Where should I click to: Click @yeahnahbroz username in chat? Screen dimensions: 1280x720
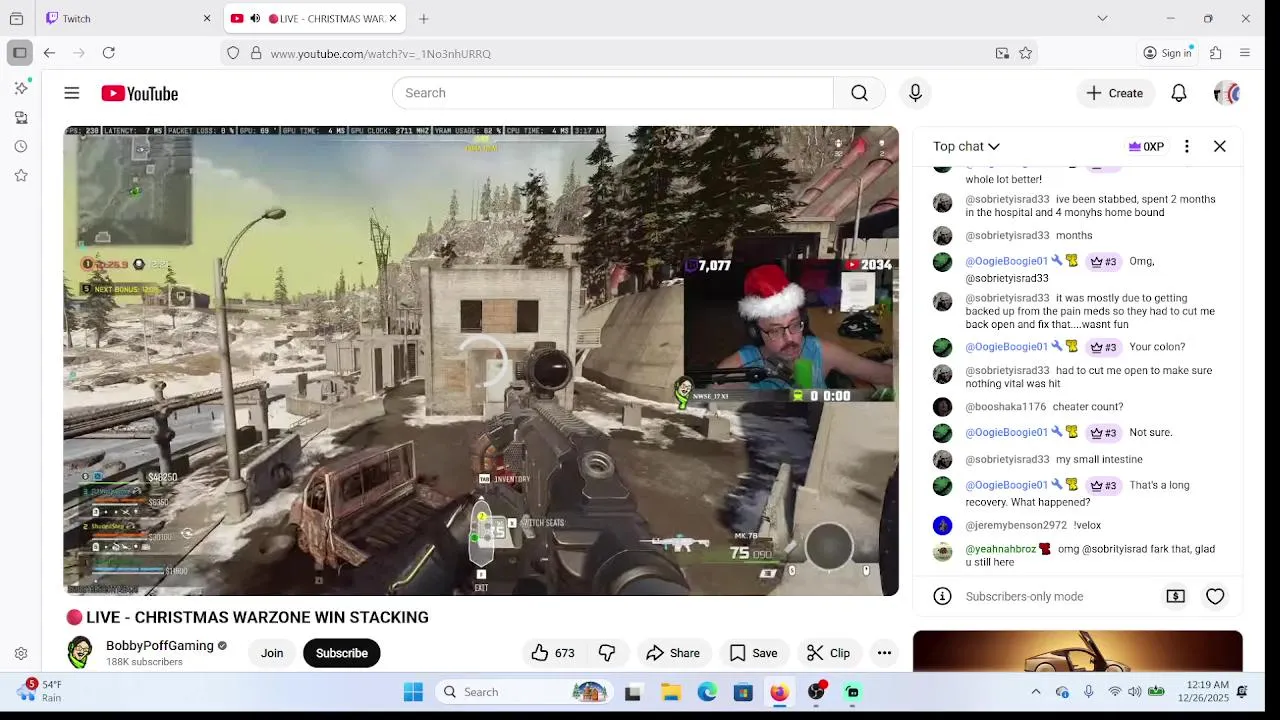click(x=1000, y=549)
